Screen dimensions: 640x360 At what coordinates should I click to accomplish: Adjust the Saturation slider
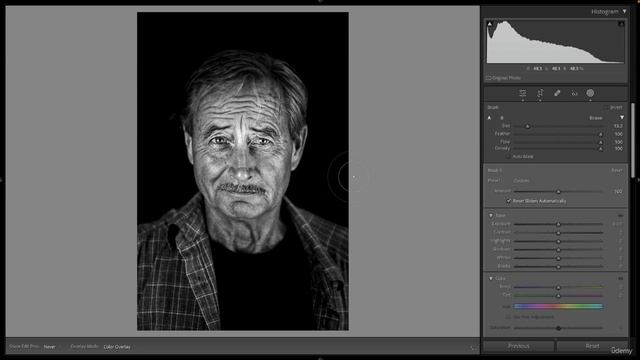point(558,328)
